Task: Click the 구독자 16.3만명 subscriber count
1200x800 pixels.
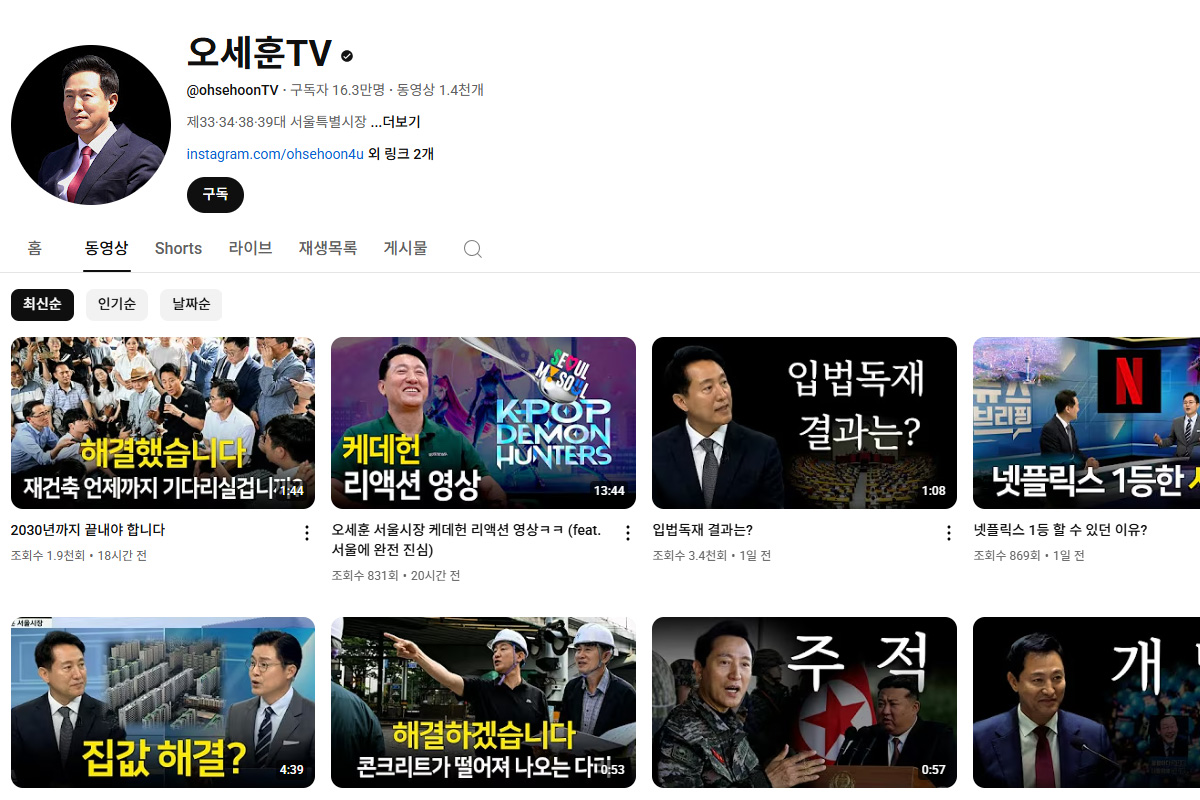Action: tap(337, 90)
